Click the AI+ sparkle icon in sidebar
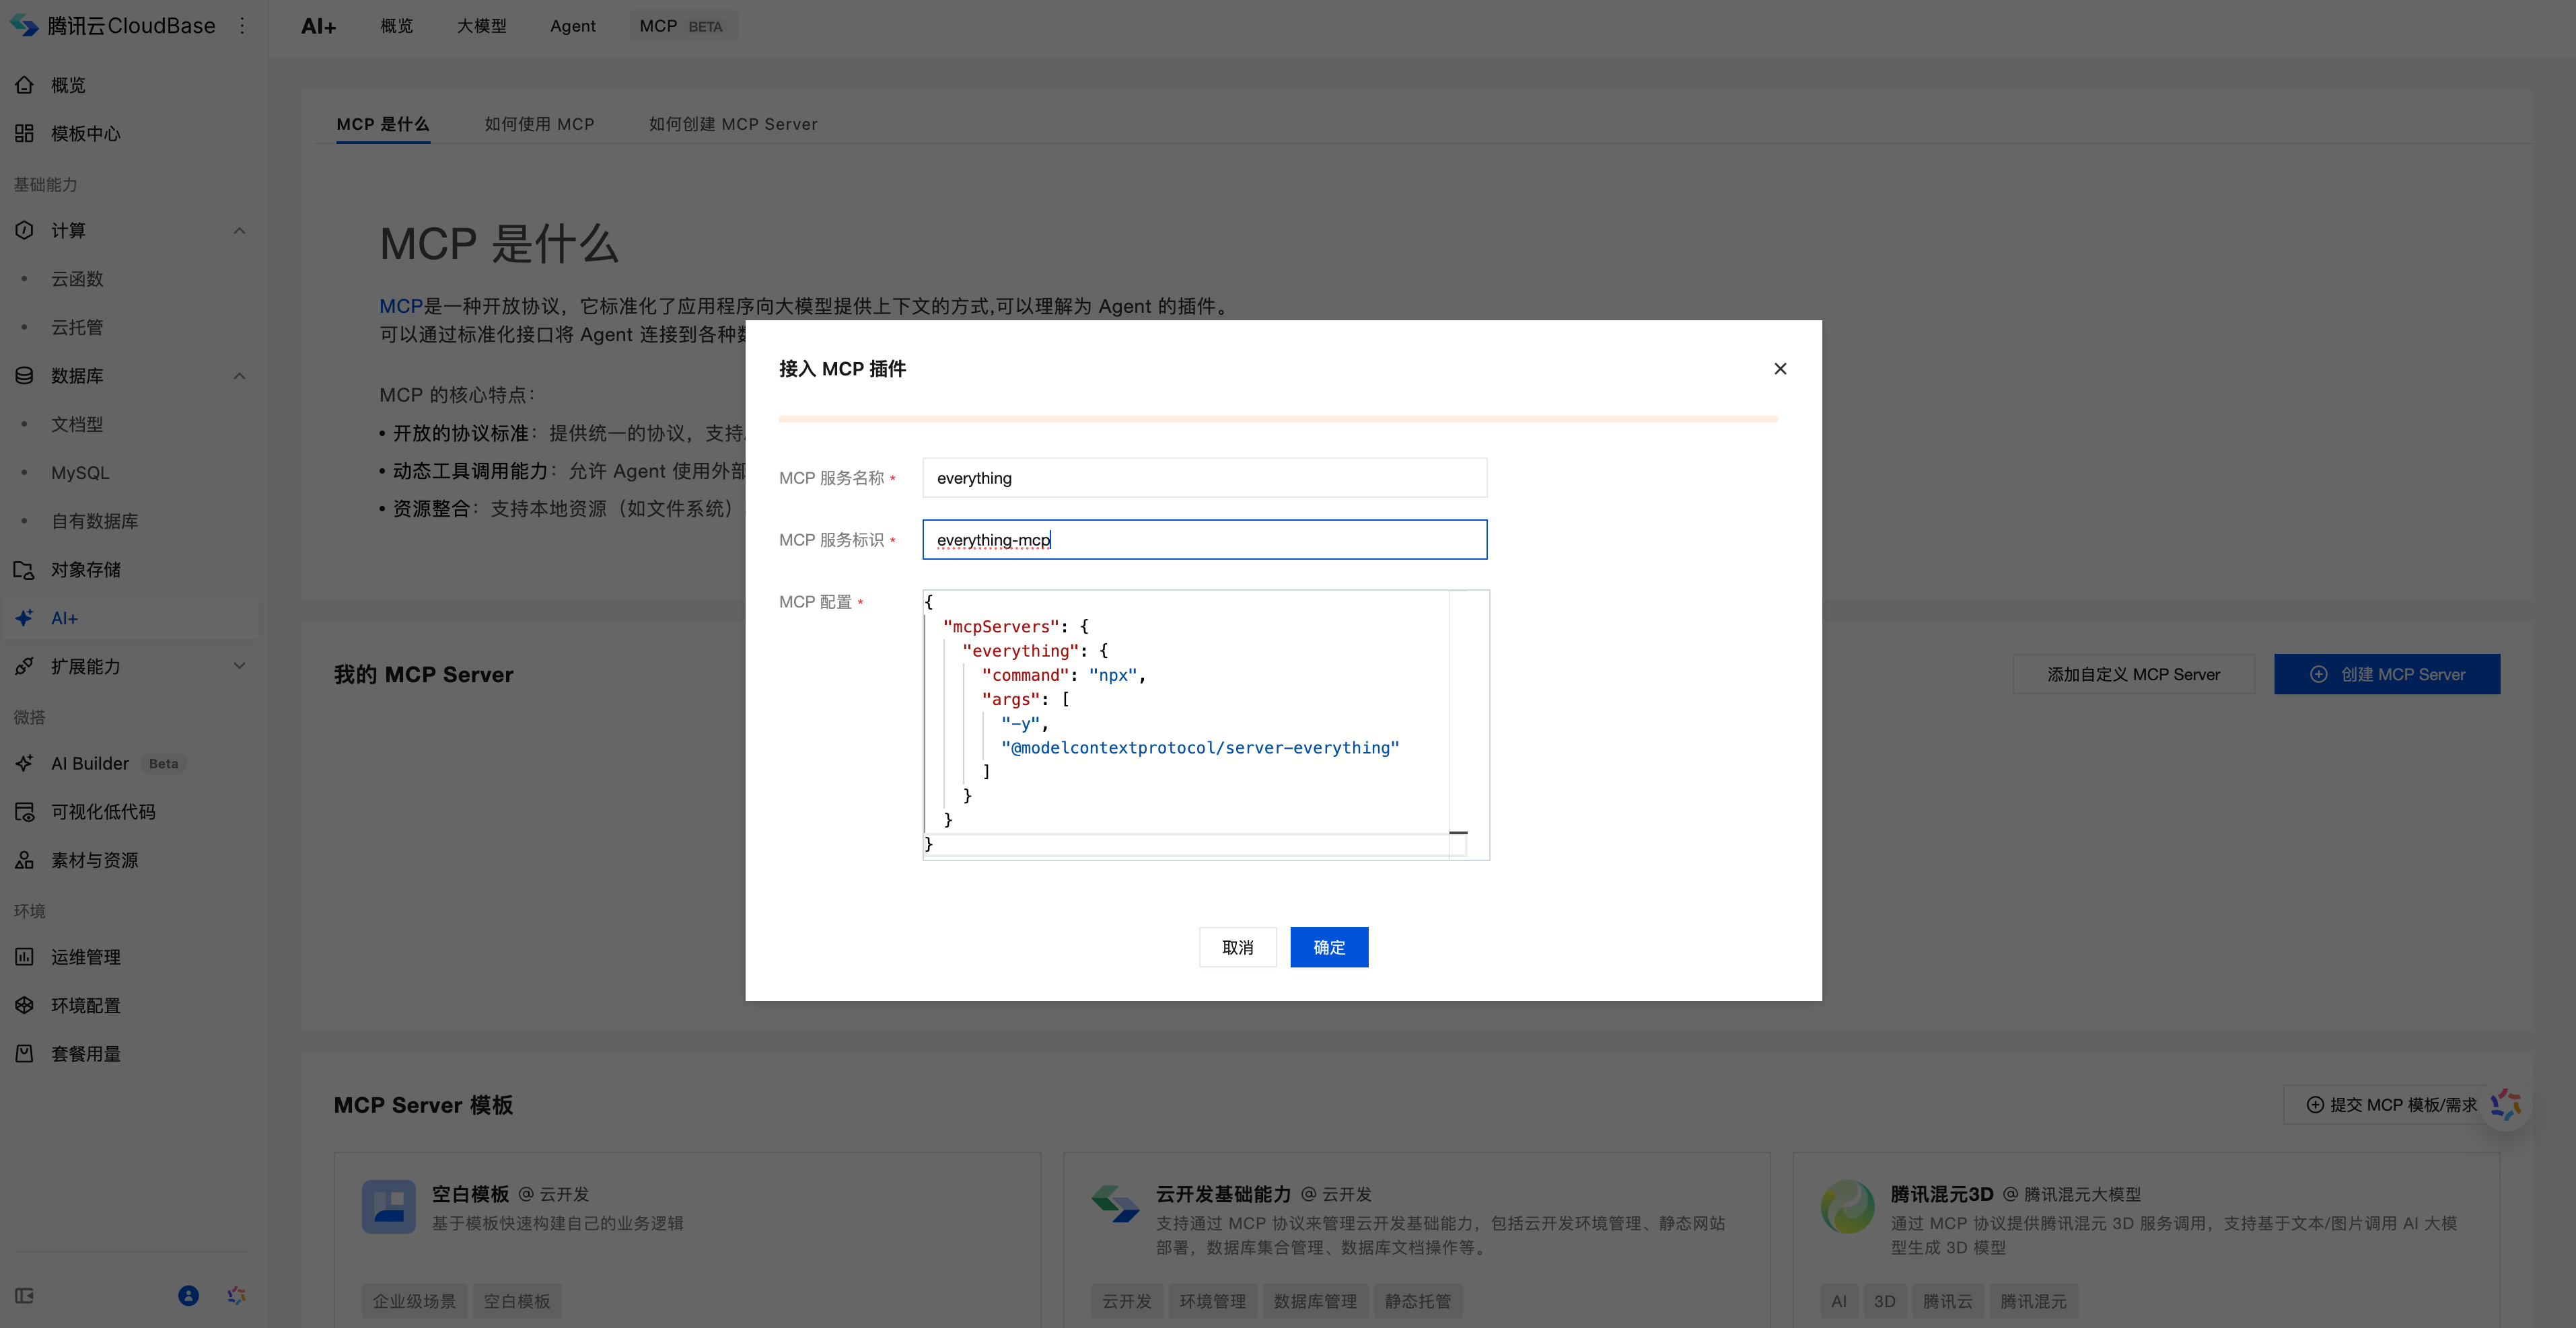2576x1328 pixels. coord(25,618)
